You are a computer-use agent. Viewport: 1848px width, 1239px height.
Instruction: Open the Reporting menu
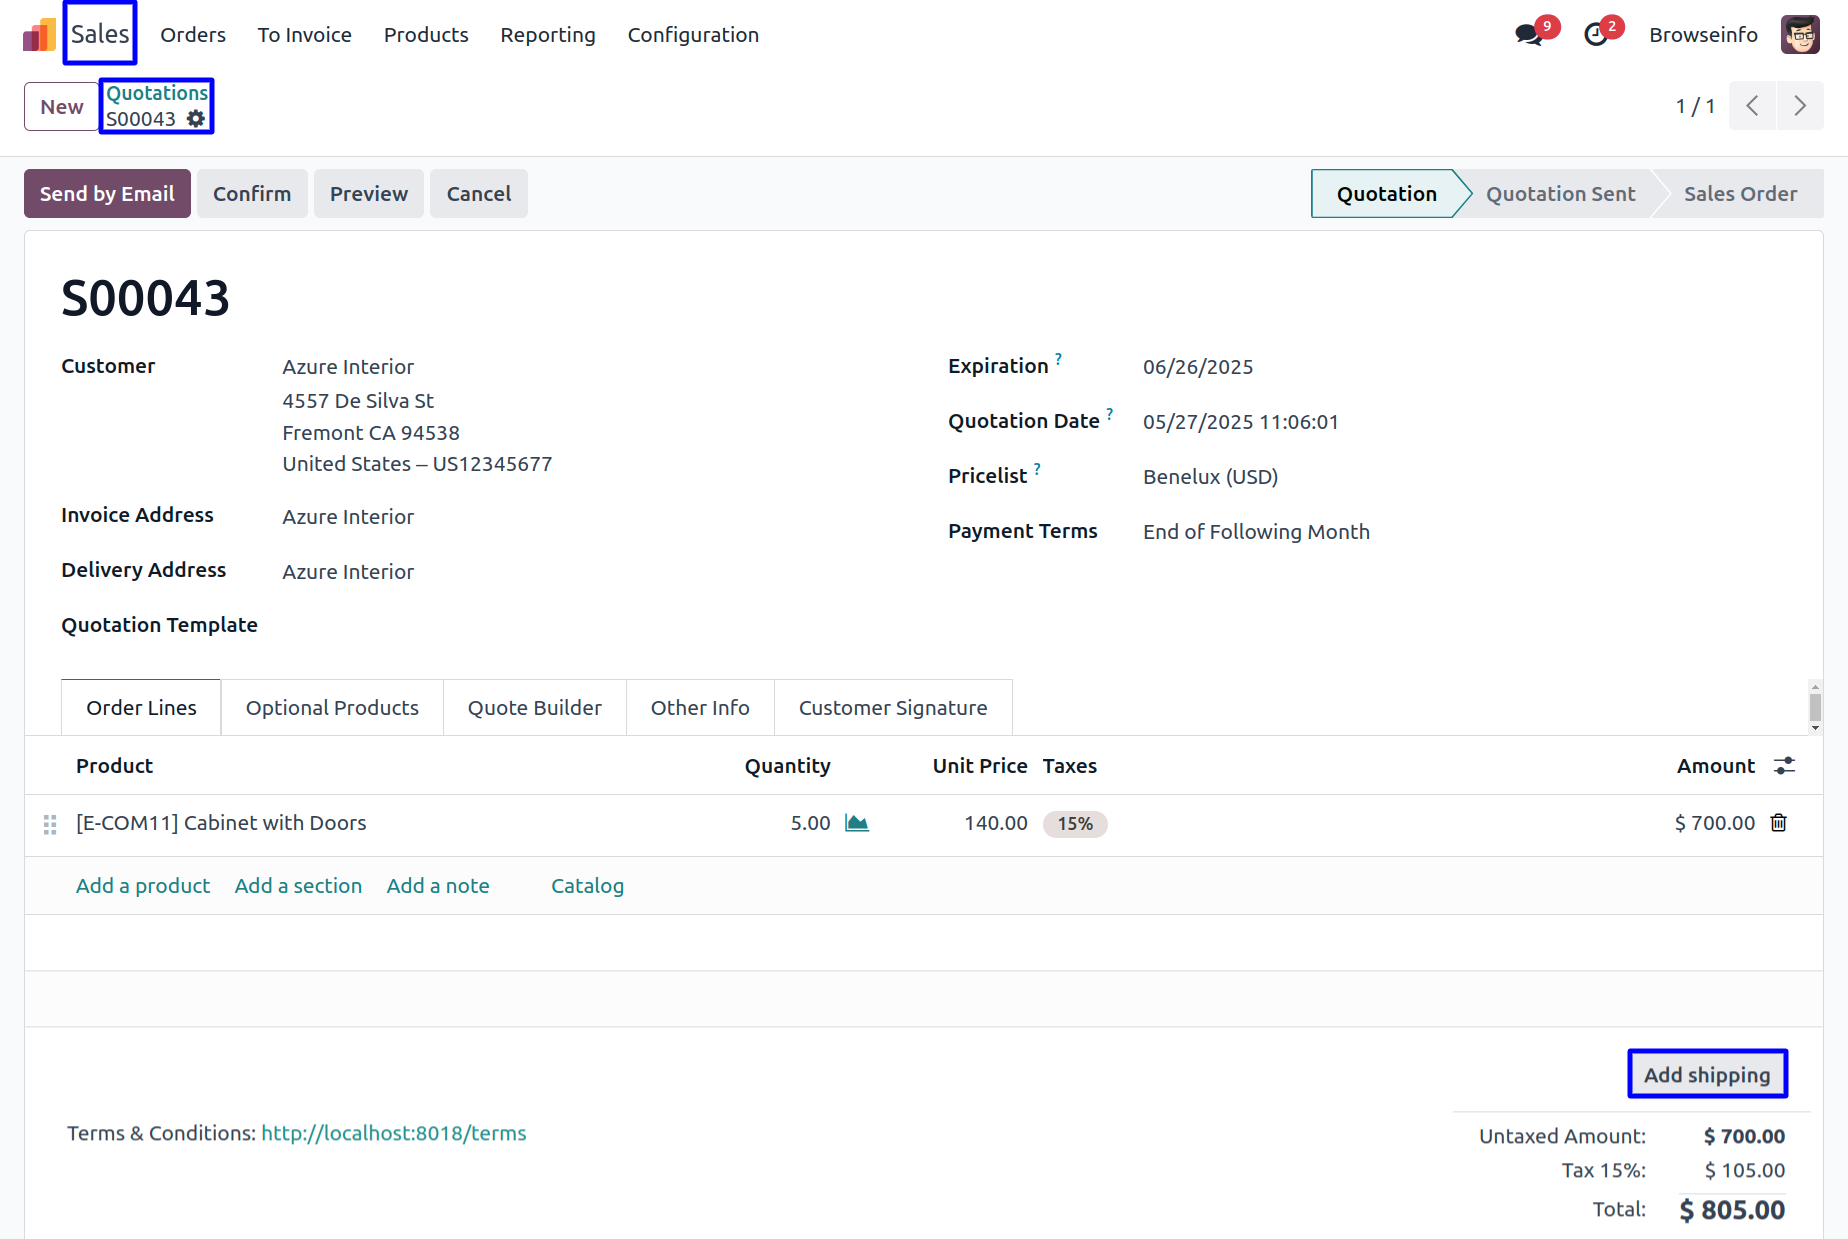tap(548, 35)
